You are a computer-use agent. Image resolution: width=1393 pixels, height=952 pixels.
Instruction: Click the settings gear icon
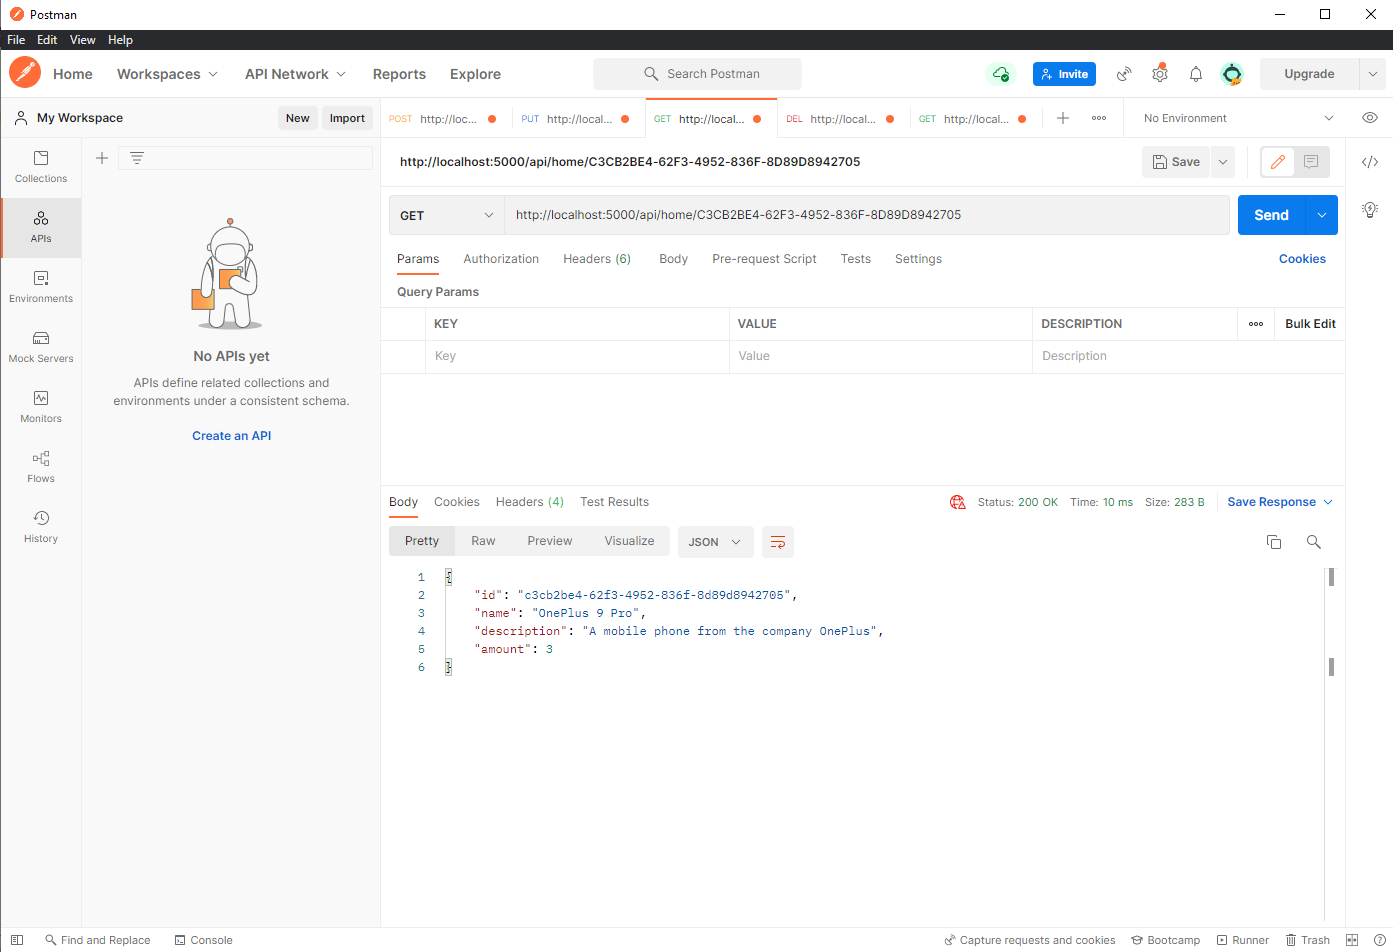[x=1159, y=73]
